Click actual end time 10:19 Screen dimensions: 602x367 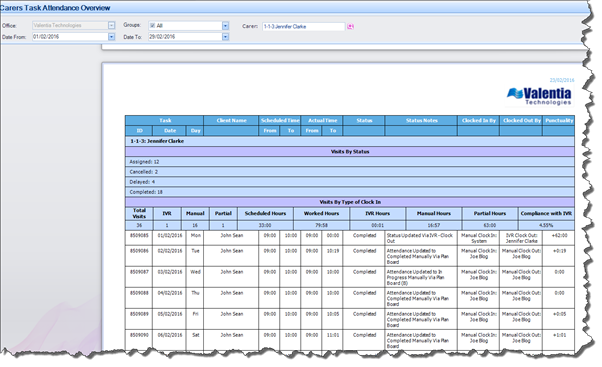click(x=332, y=251)
